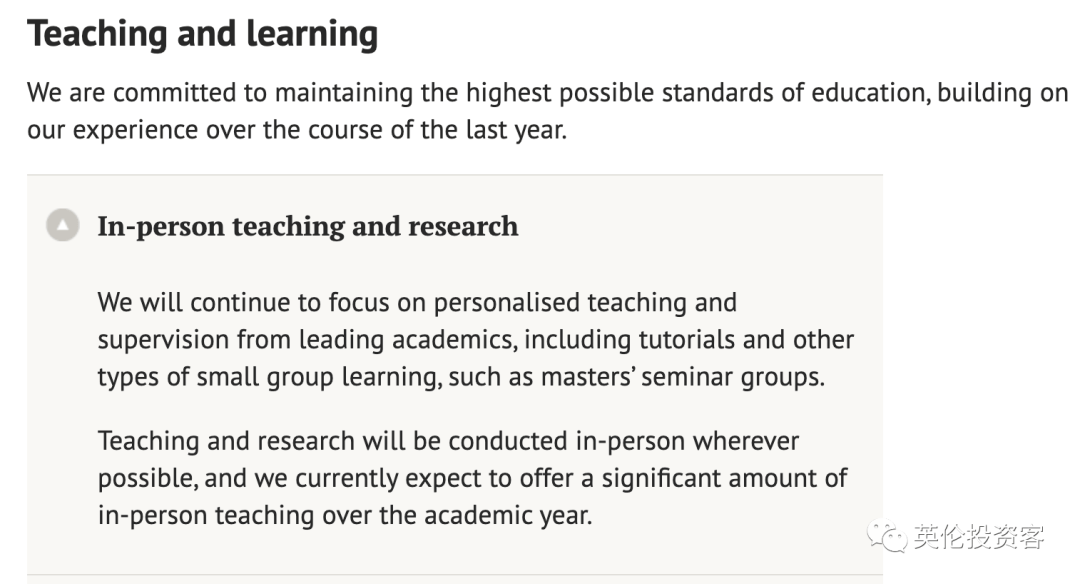Click the WeChat logo in the watermark
This screenshot has width=1080, height=584.
[x=887, y=536]
